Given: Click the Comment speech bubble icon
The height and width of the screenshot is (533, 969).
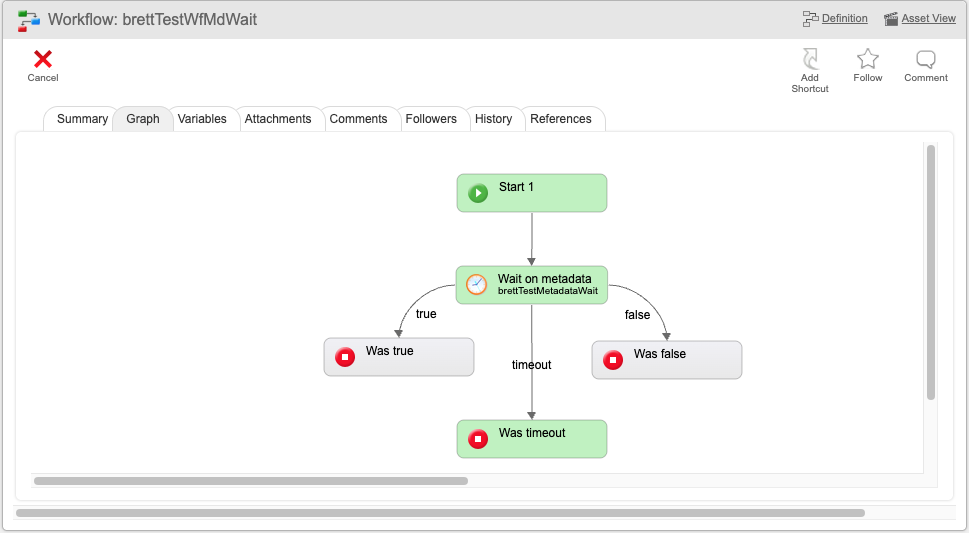Looking at the screenshot, I should point(926,59).
